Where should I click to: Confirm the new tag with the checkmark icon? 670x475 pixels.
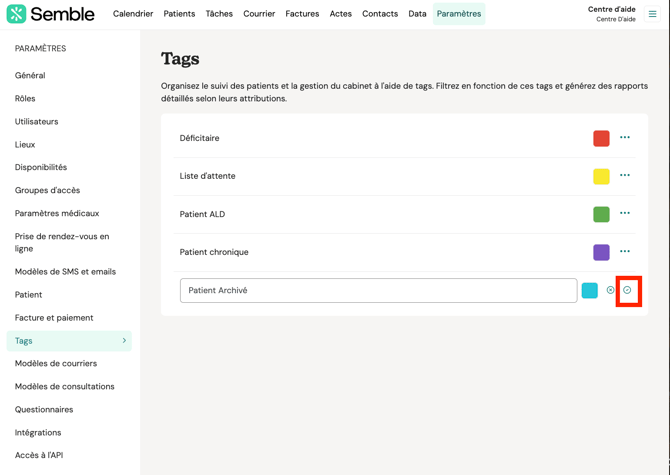tap(627, 290)
